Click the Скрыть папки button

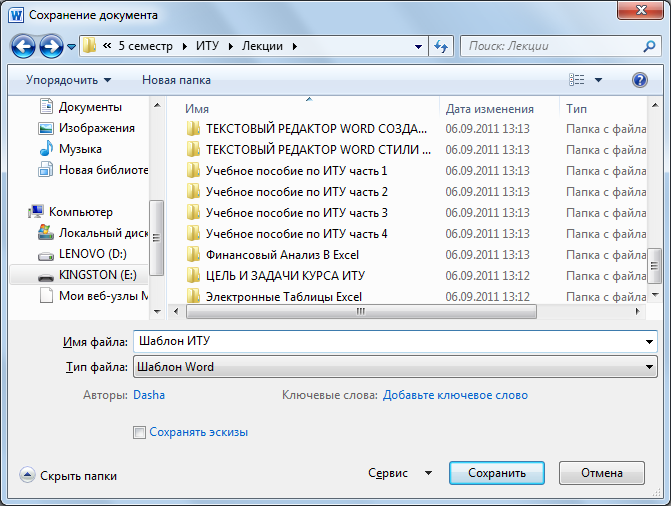[x=68, y=475]
